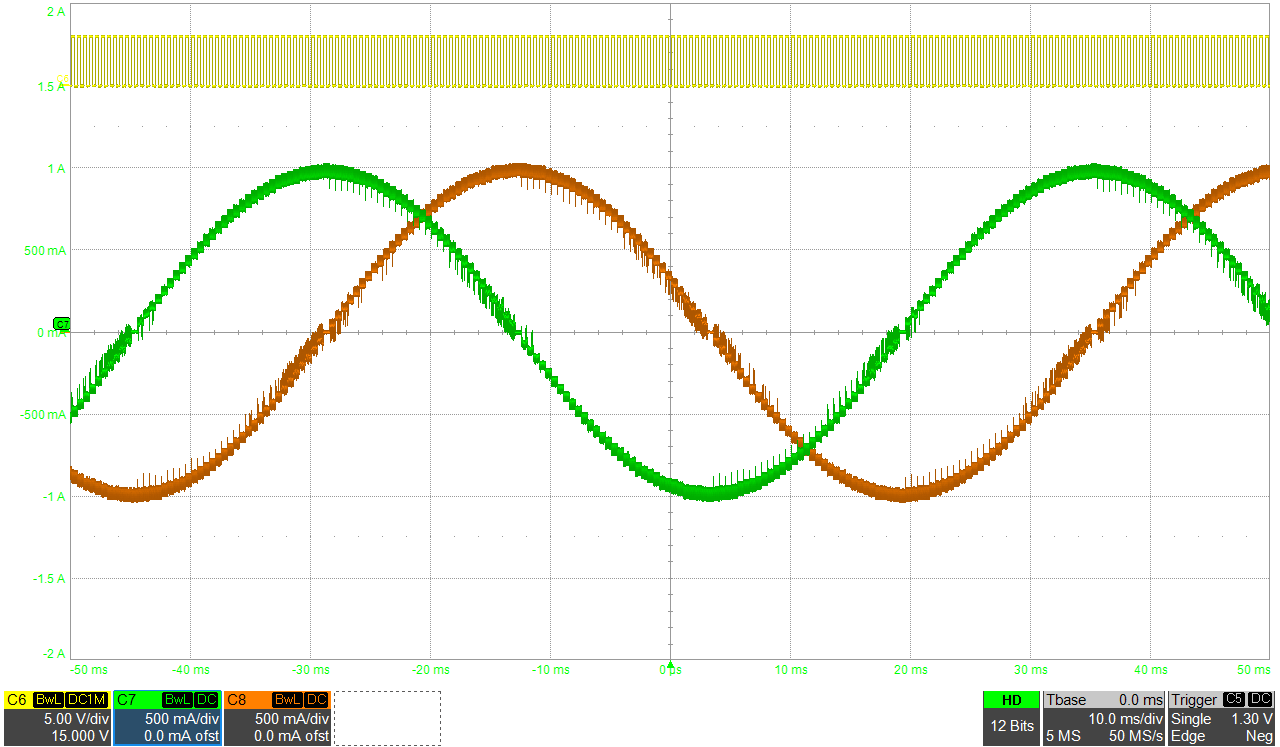Click the empty dashed descriptor placeholder box
This screenshot has height=747, width=1280.
[x=387, y=718]
